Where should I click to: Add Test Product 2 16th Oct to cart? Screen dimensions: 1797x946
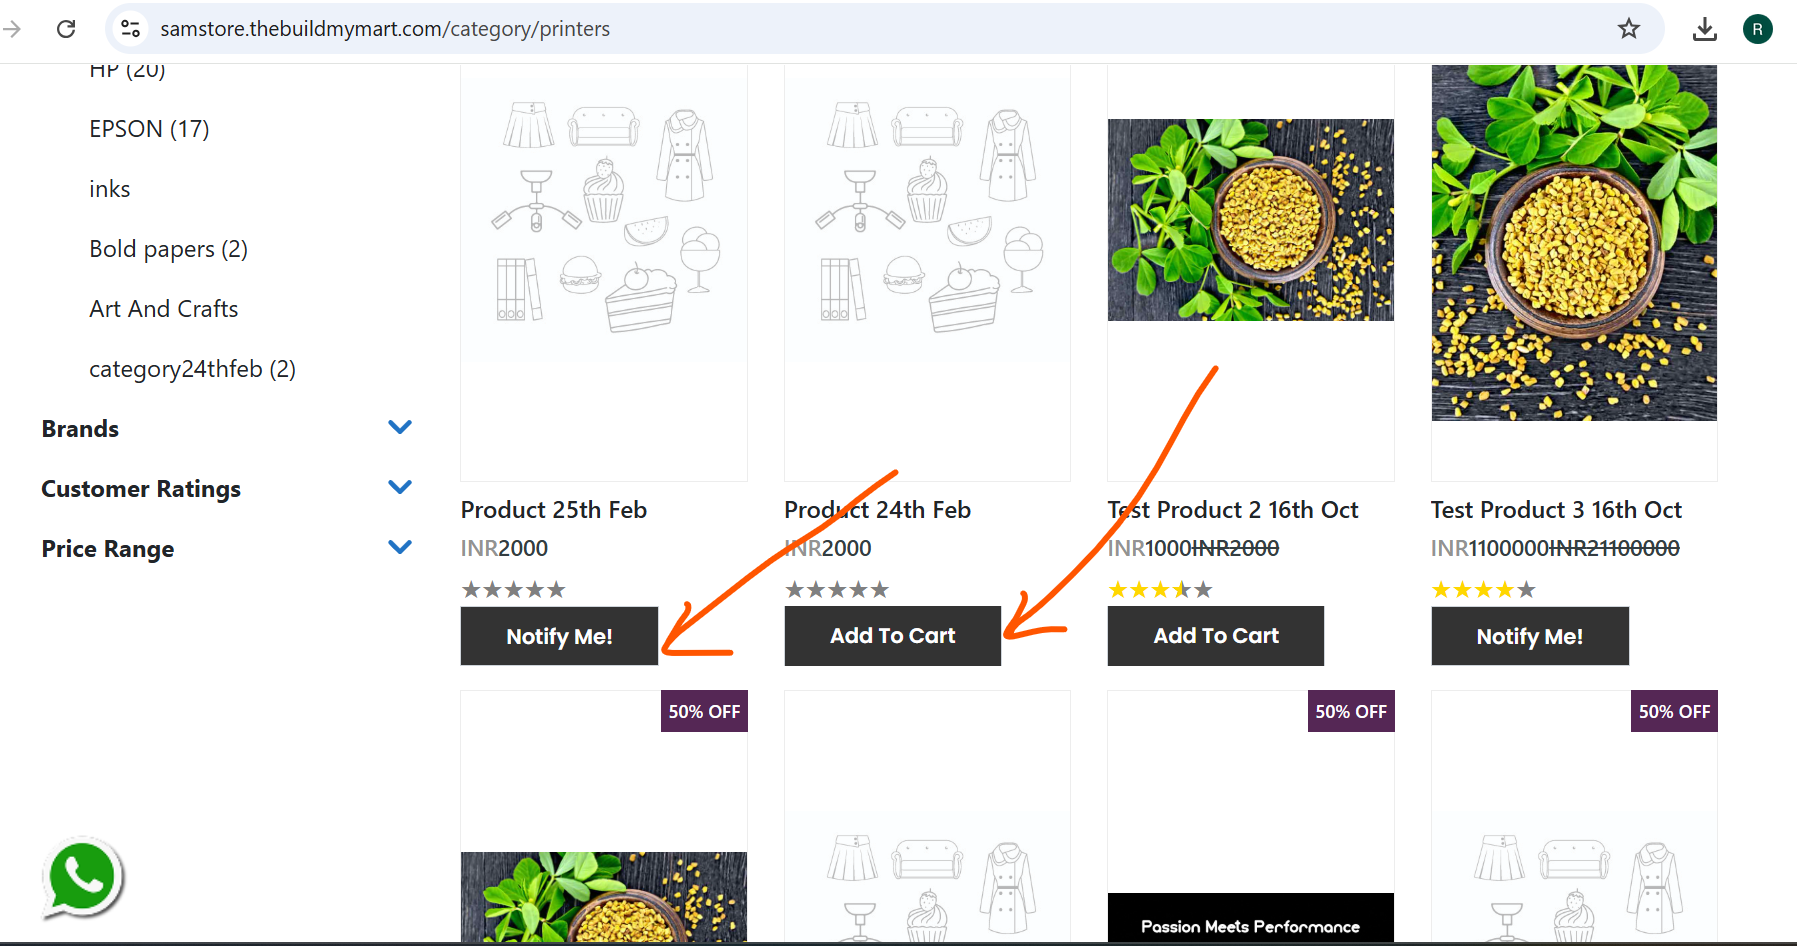pos(1216,636)
